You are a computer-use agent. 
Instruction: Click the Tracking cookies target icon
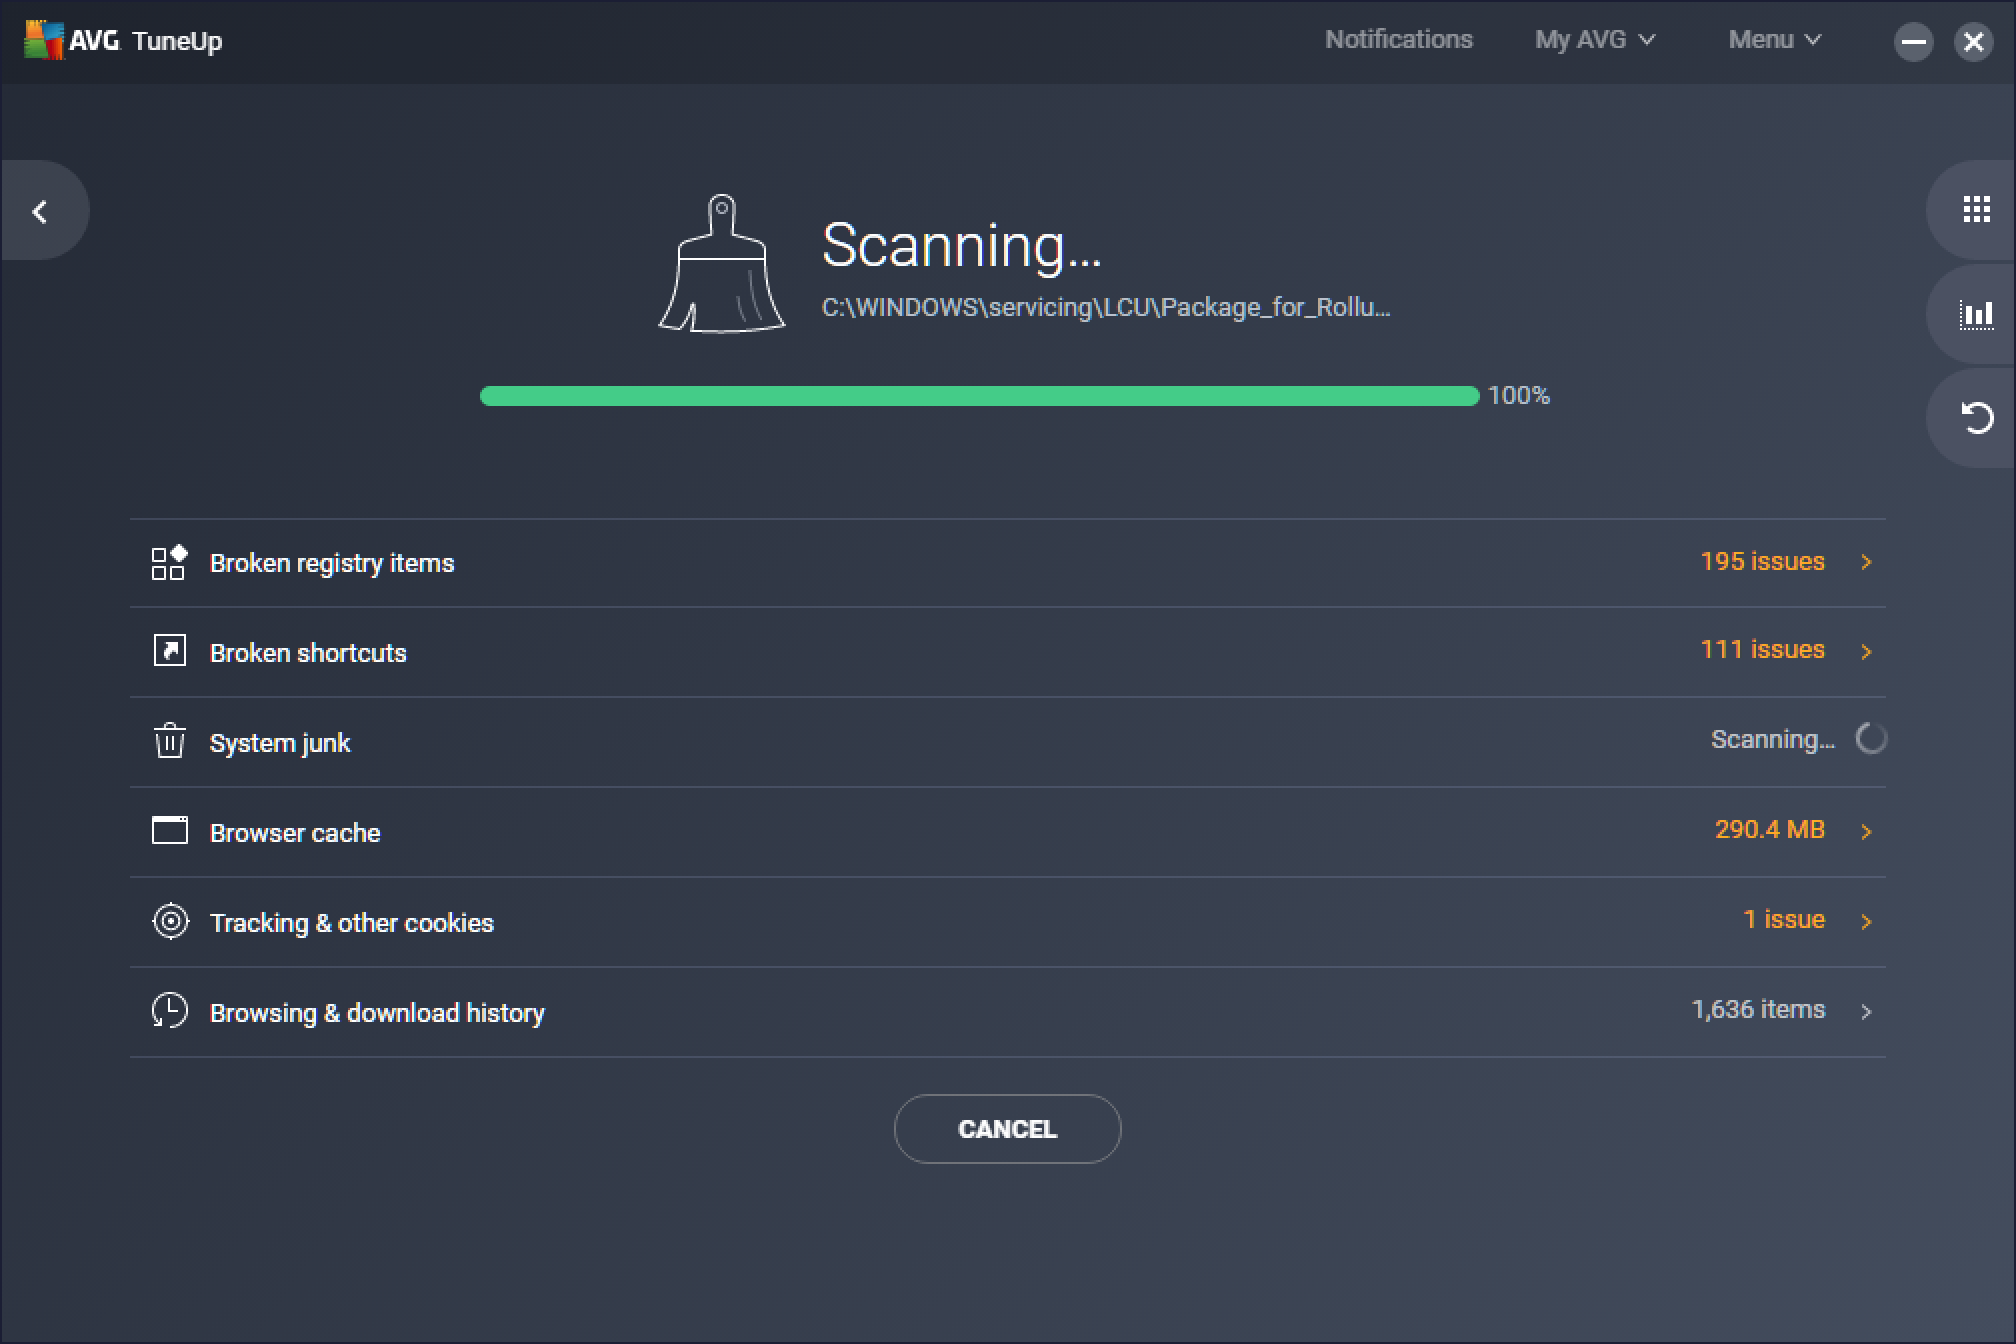(170, 921)
